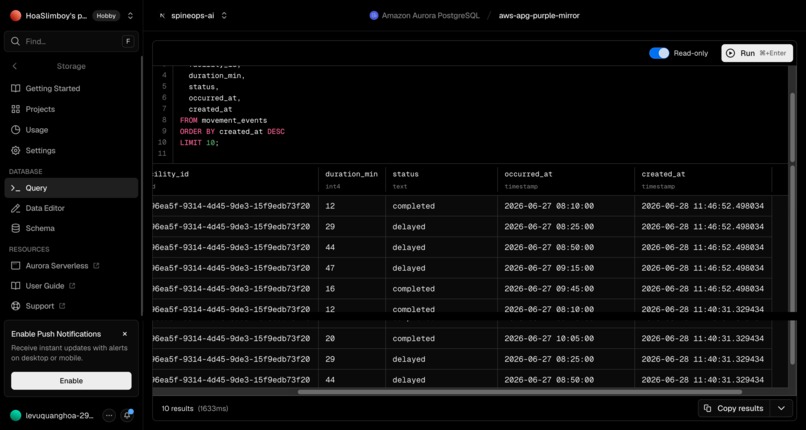This screenshot has height=430, width=806.
Task: Toggle the Read-only switch
Action: (x=659, y=53)
